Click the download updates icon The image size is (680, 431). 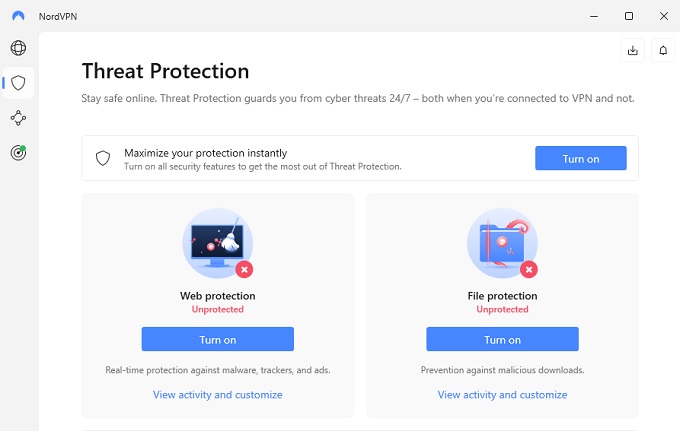[x=632, y=49]
